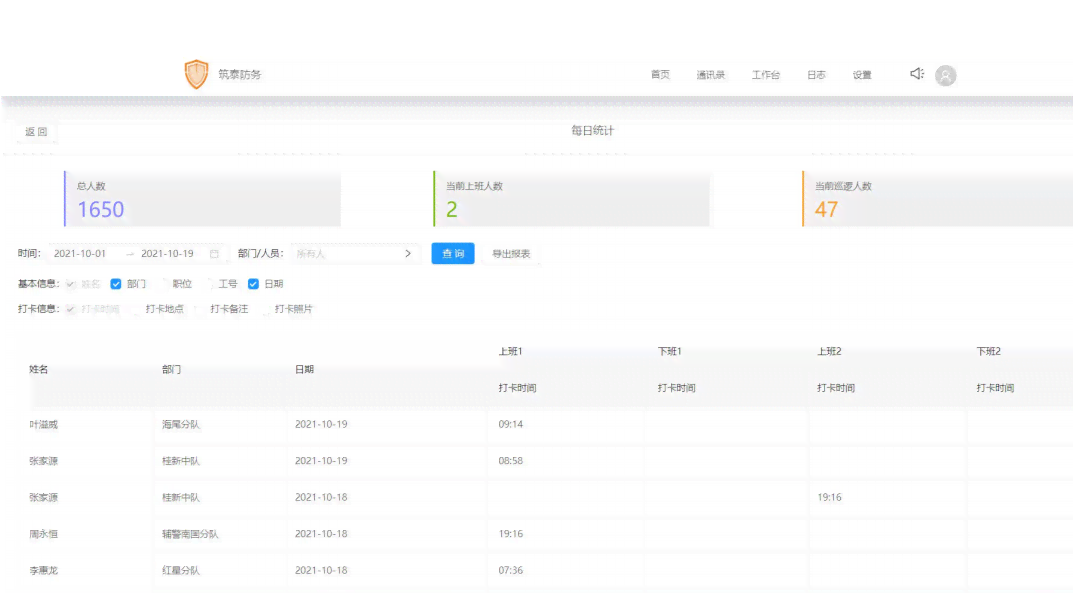Viewport: 1074px width, 593px height.
Task: Click the 08:58 clock-in time cell
Action: tap(510, 461)
